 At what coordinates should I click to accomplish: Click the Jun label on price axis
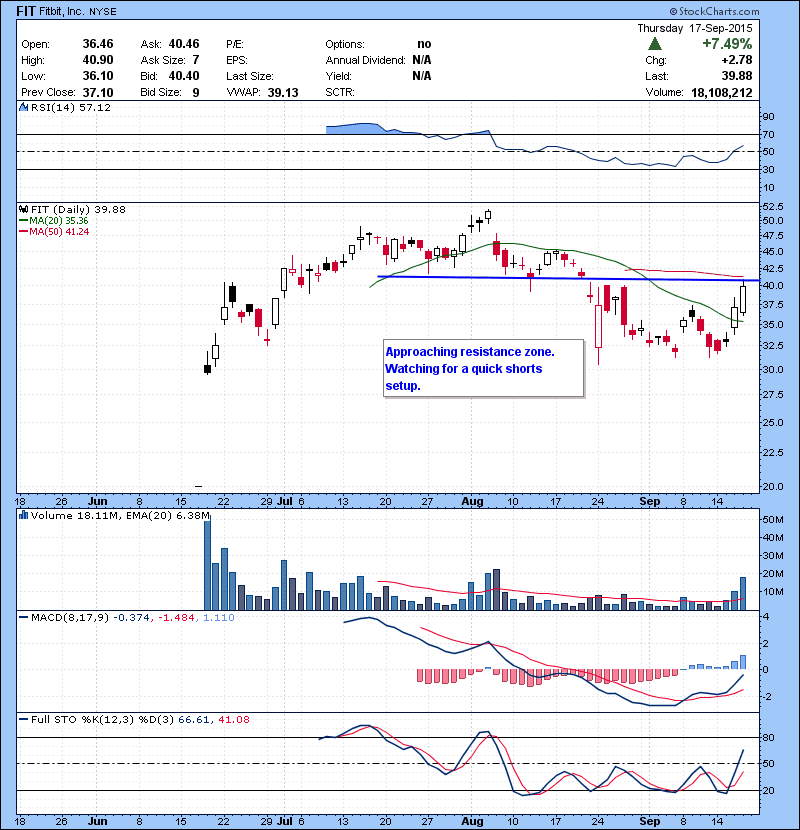(x=97, y=501)
